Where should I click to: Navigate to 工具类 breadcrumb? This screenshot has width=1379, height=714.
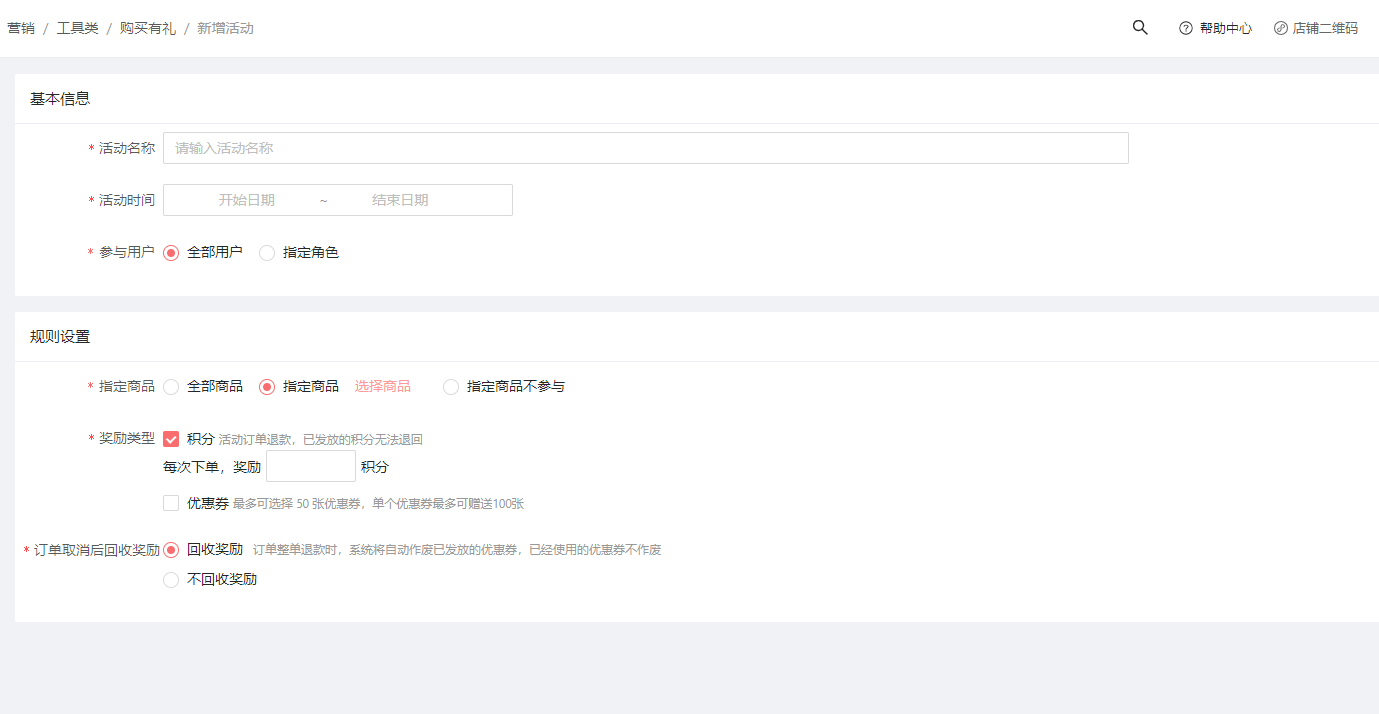(x=77, y=28)
